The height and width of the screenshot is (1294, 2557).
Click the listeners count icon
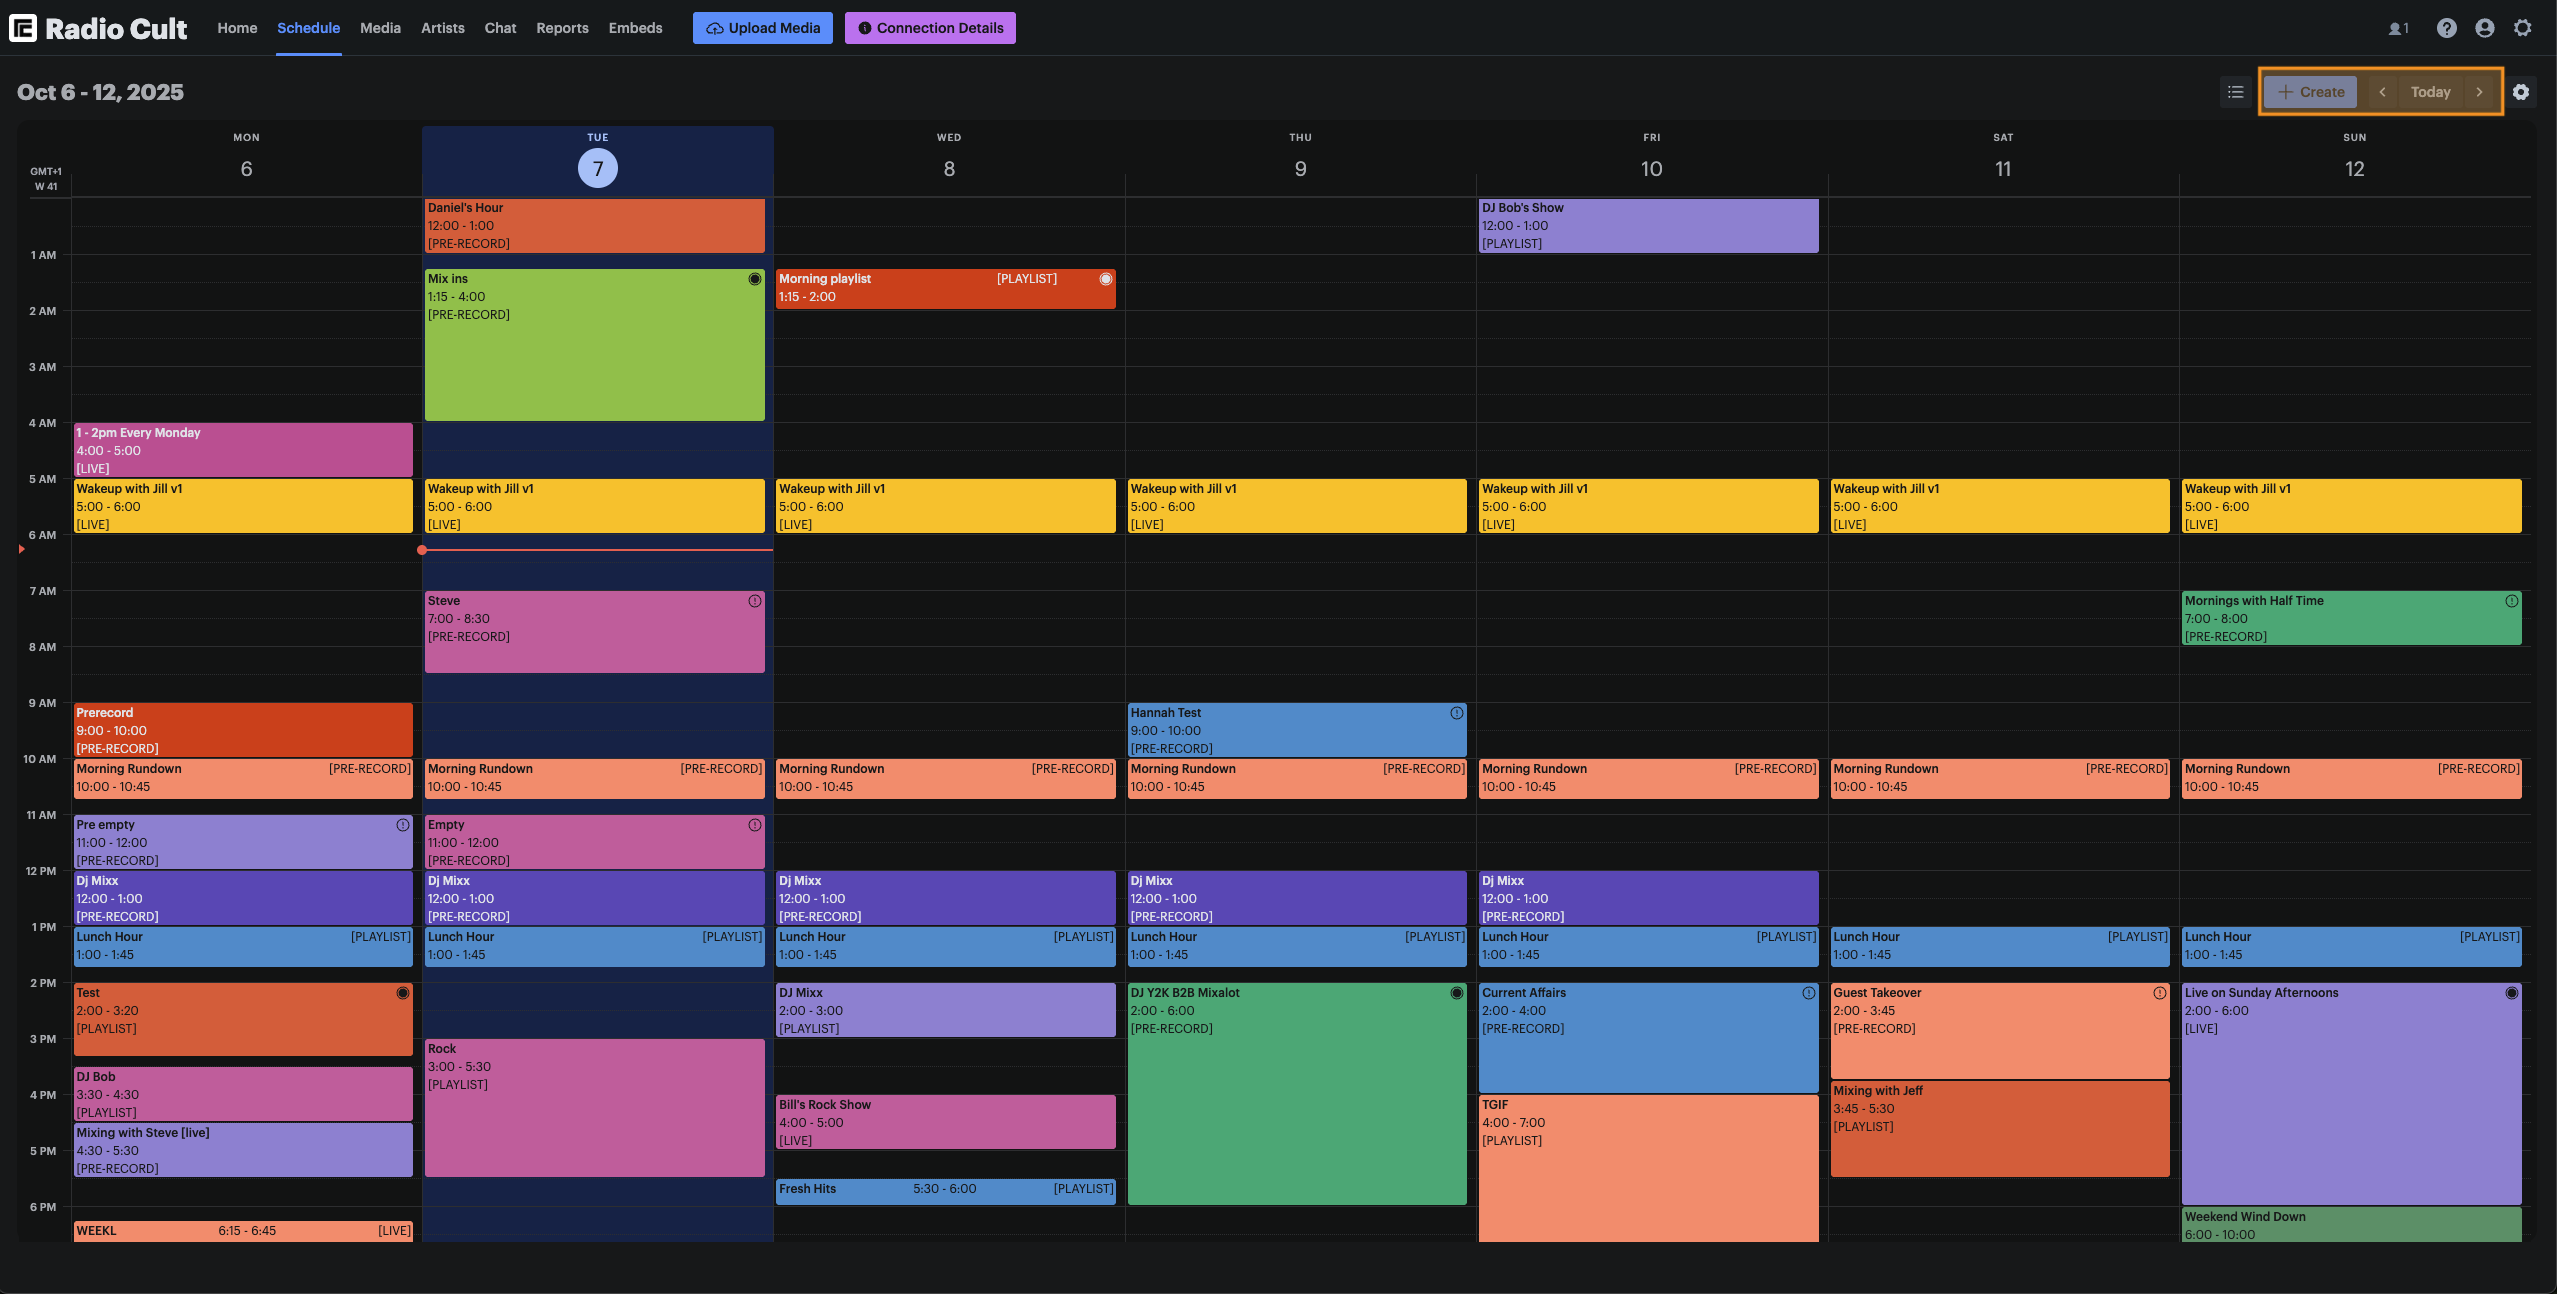pos(2398,29)
